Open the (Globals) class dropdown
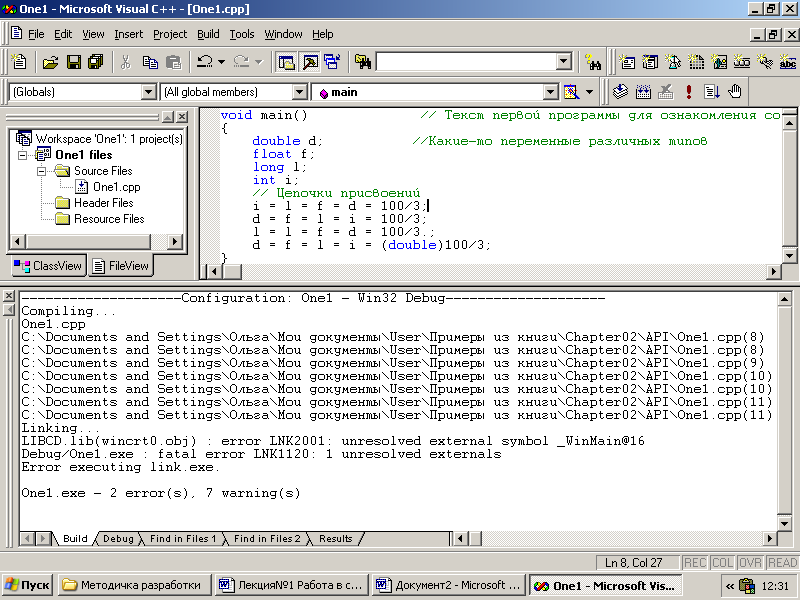This screenshot has height=600, width=800. click(148, 92)
